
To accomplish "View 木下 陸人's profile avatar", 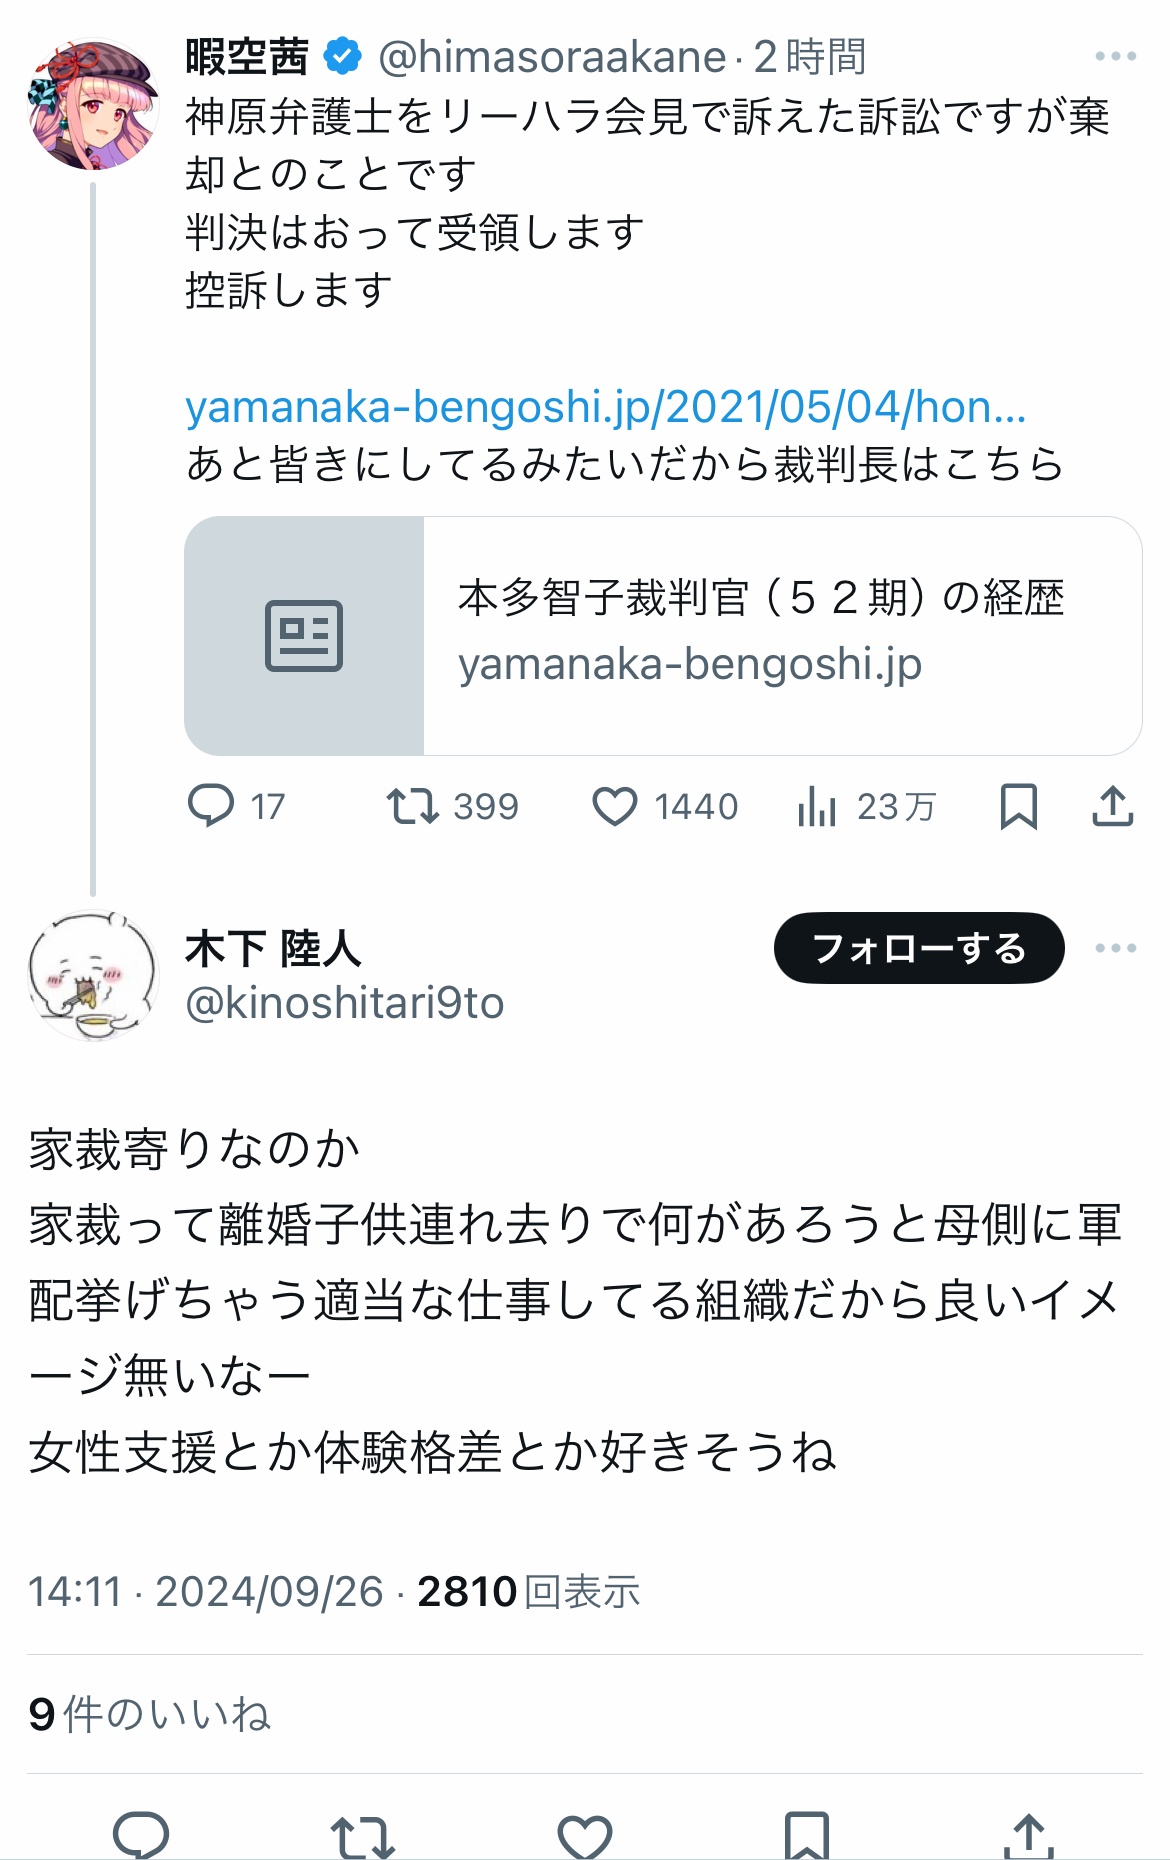I will click(93, 974).
